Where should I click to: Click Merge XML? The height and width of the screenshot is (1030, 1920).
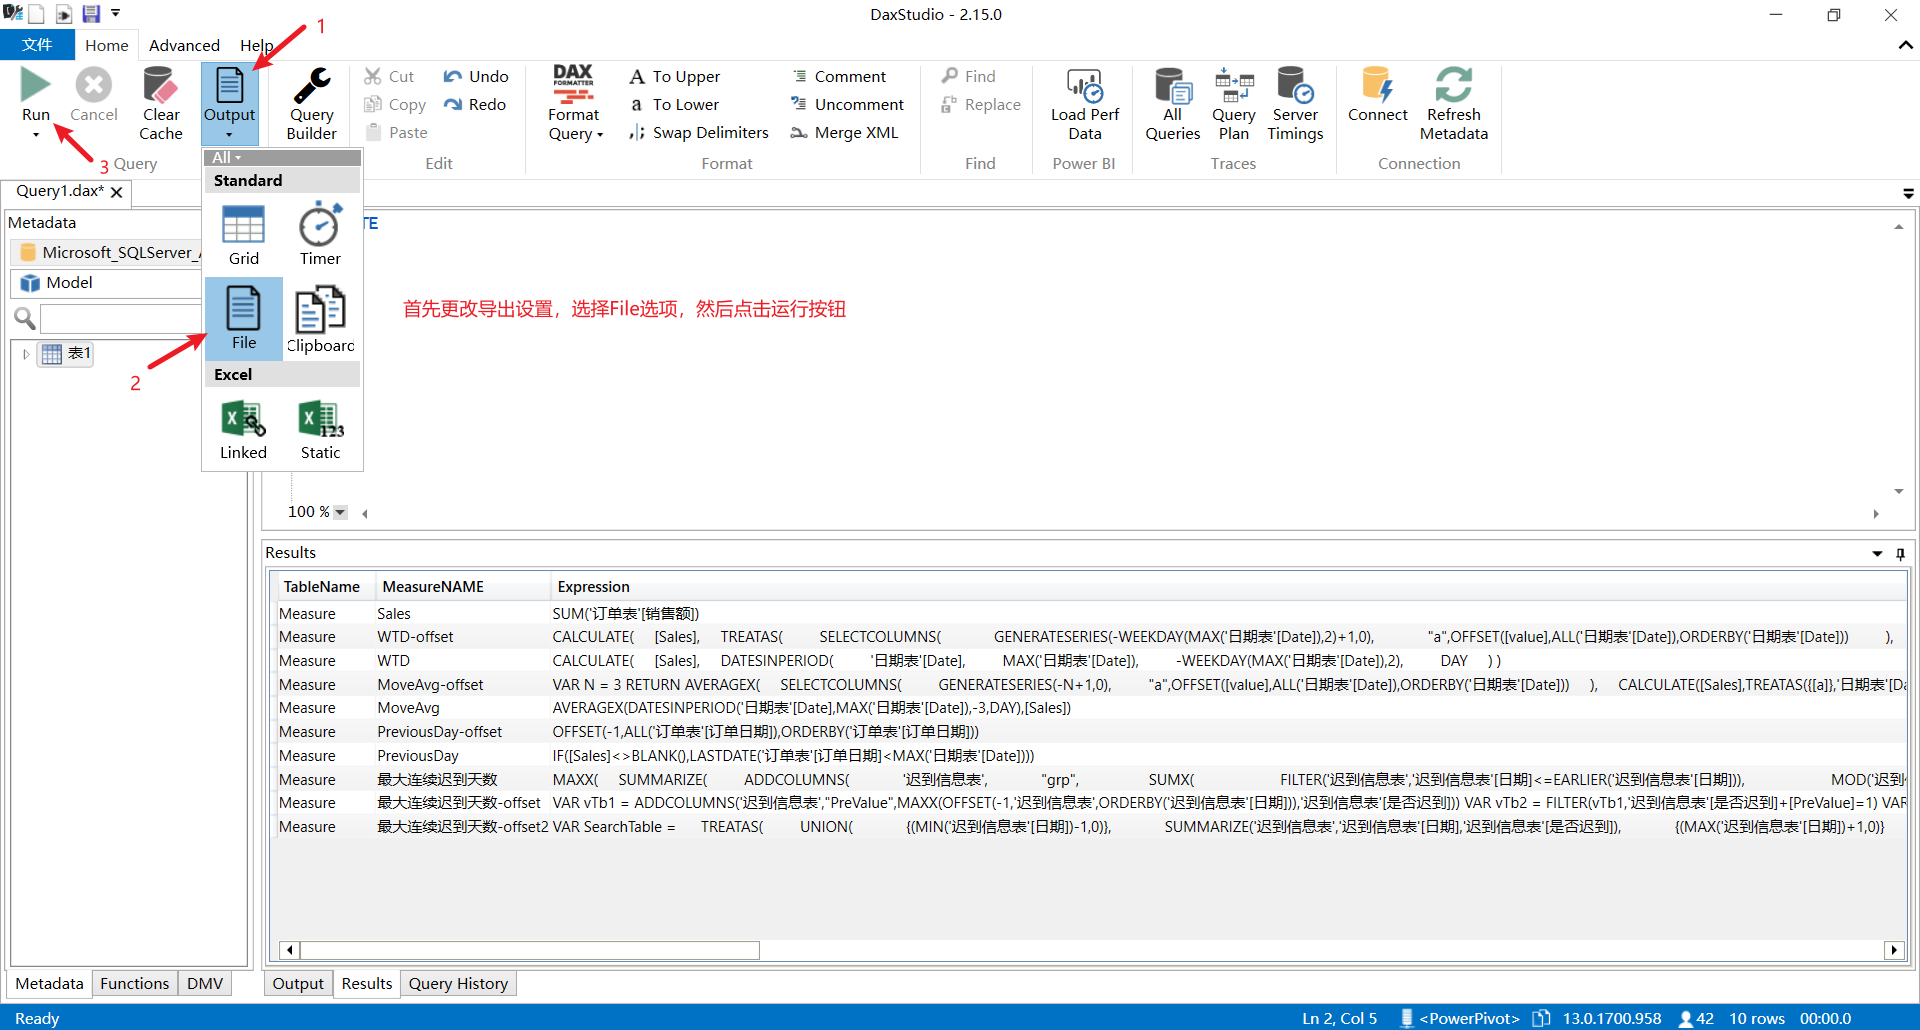[845, 132]
